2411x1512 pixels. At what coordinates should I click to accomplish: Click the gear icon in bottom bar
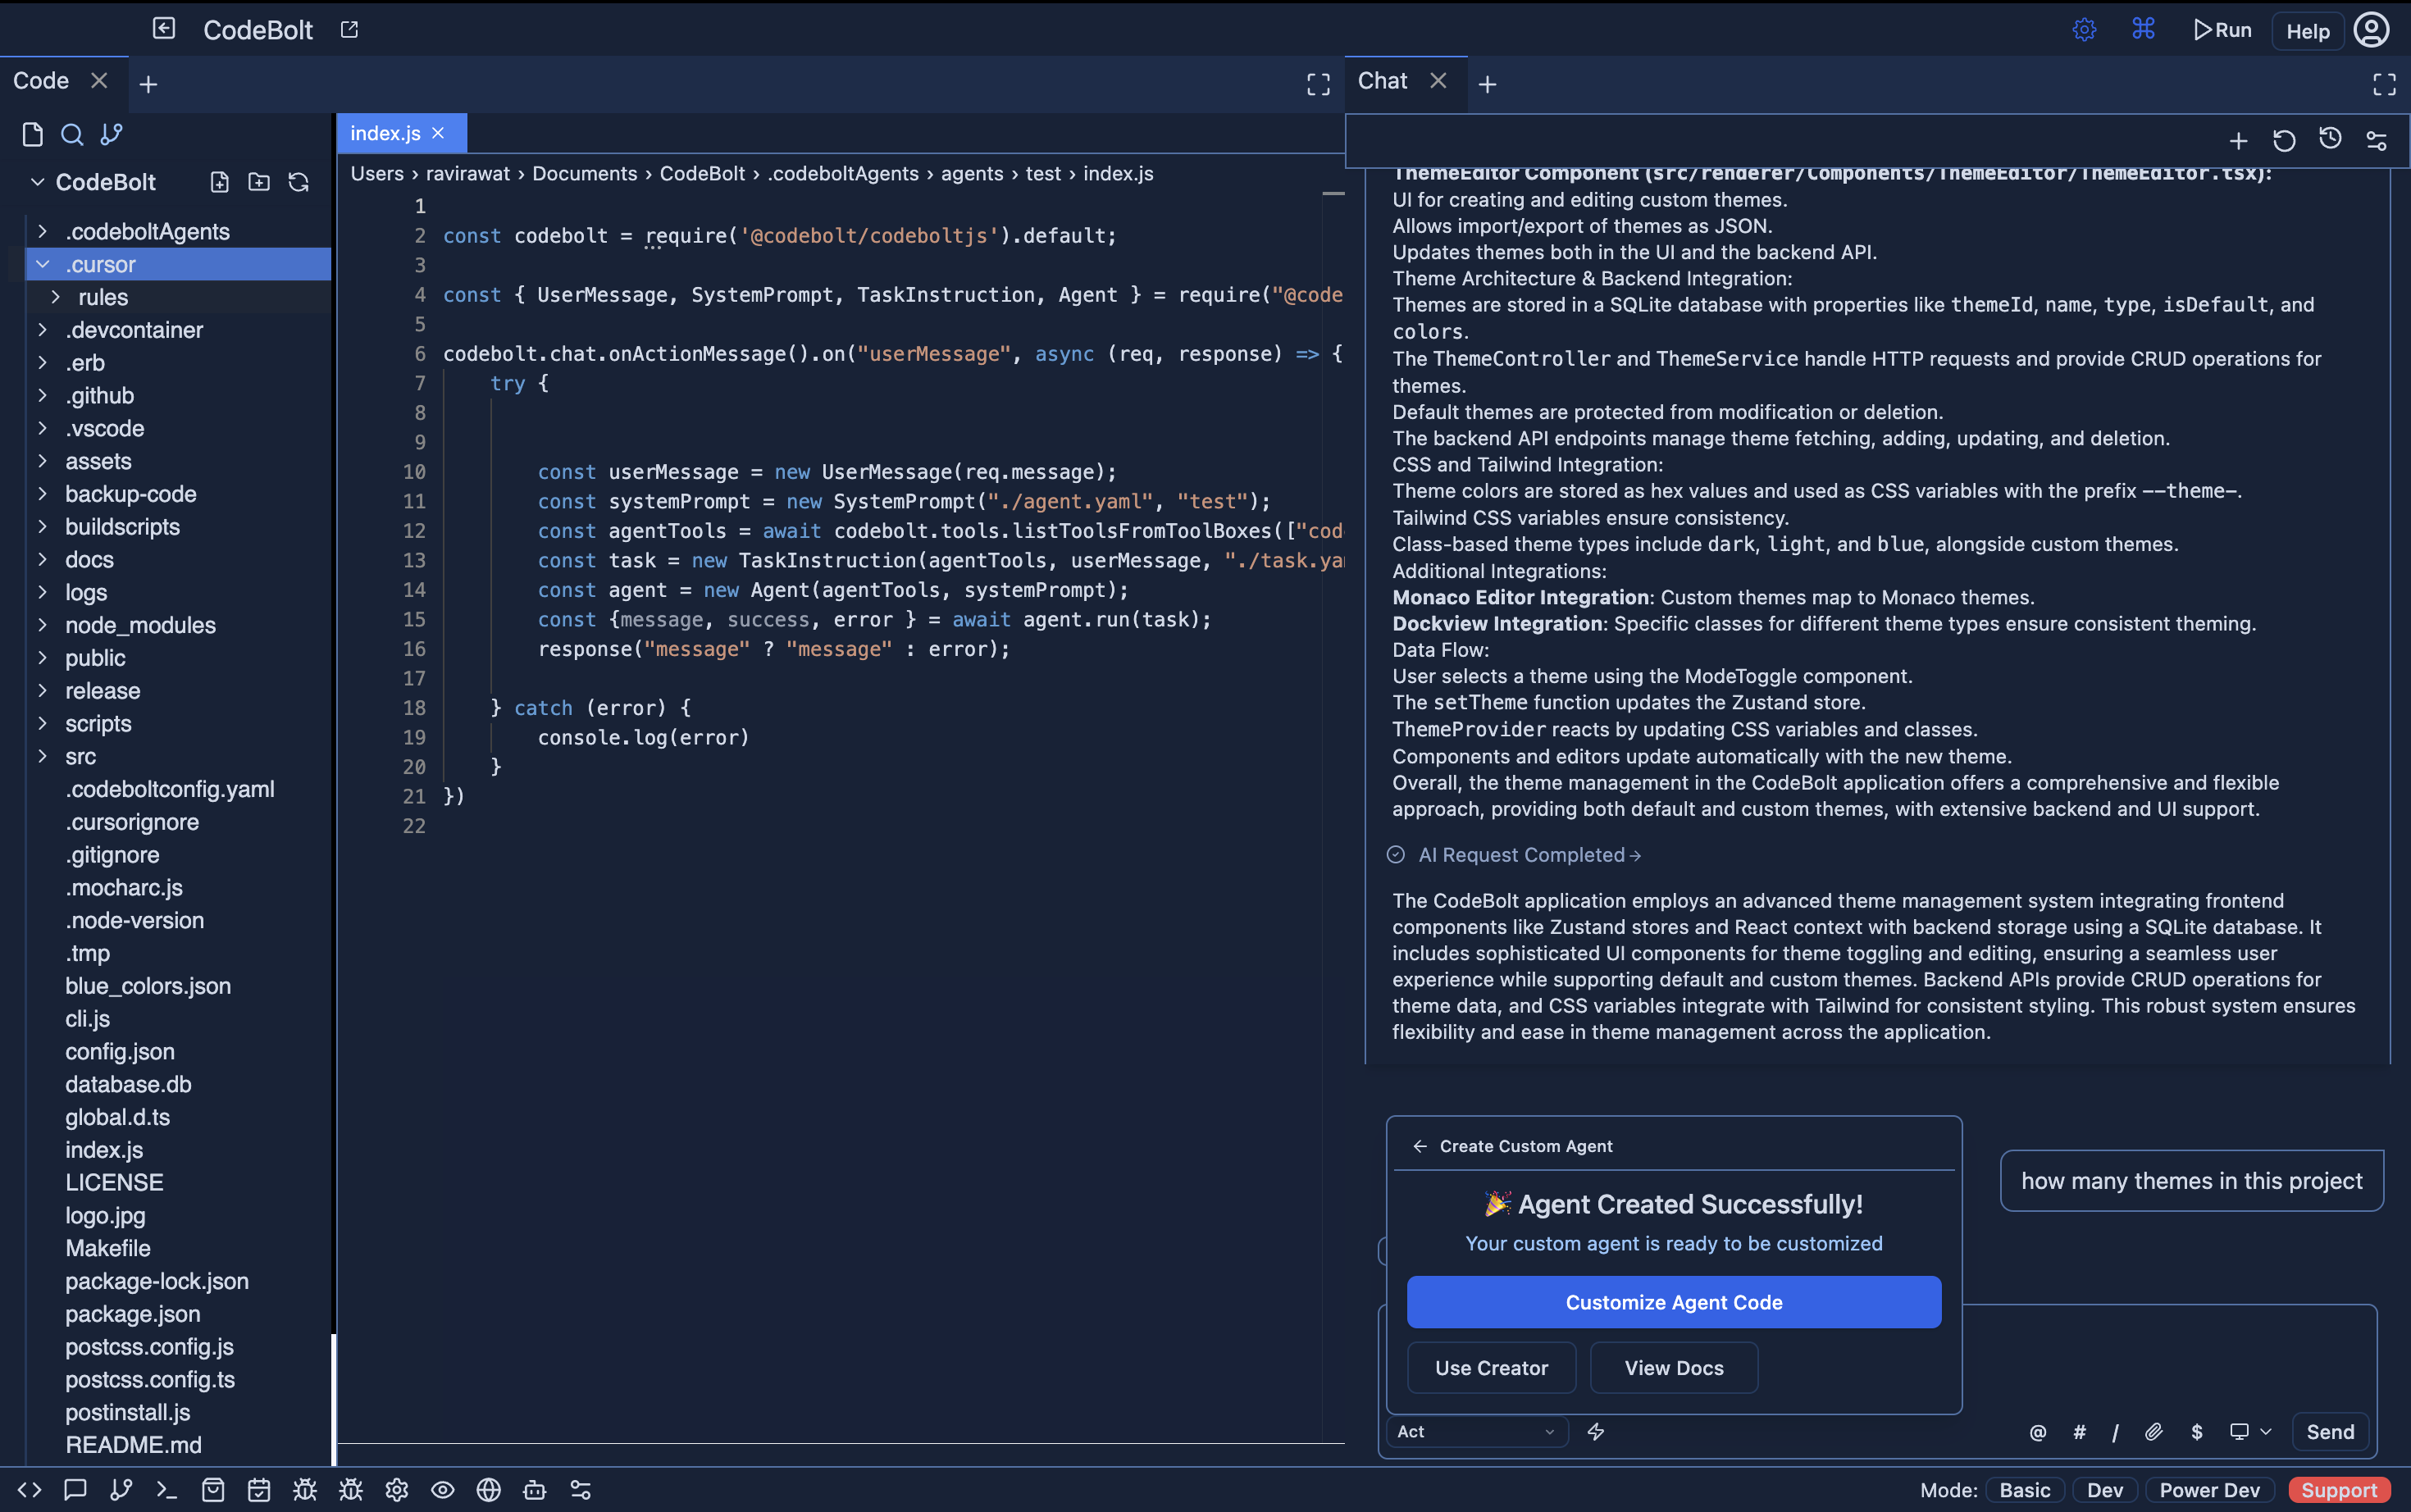(397, 1490)
